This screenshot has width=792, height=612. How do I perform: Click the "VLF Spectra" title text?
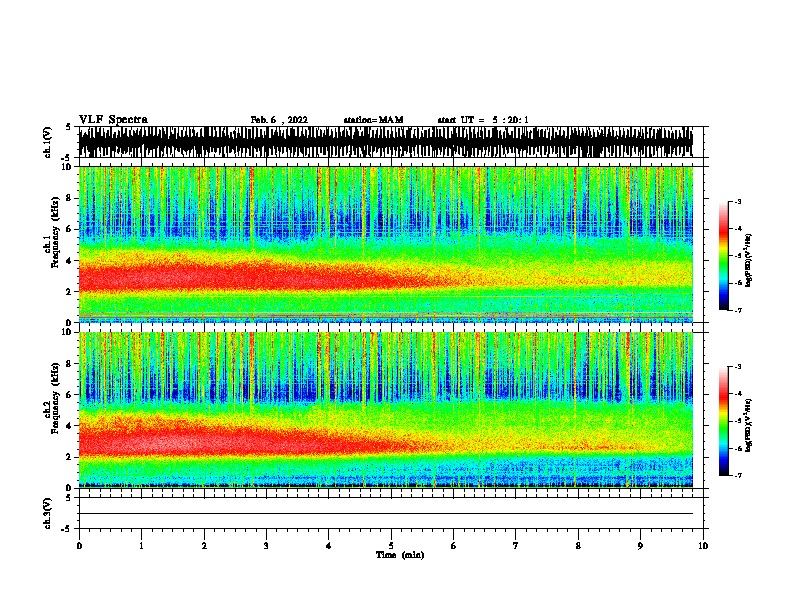pos(113,120)
